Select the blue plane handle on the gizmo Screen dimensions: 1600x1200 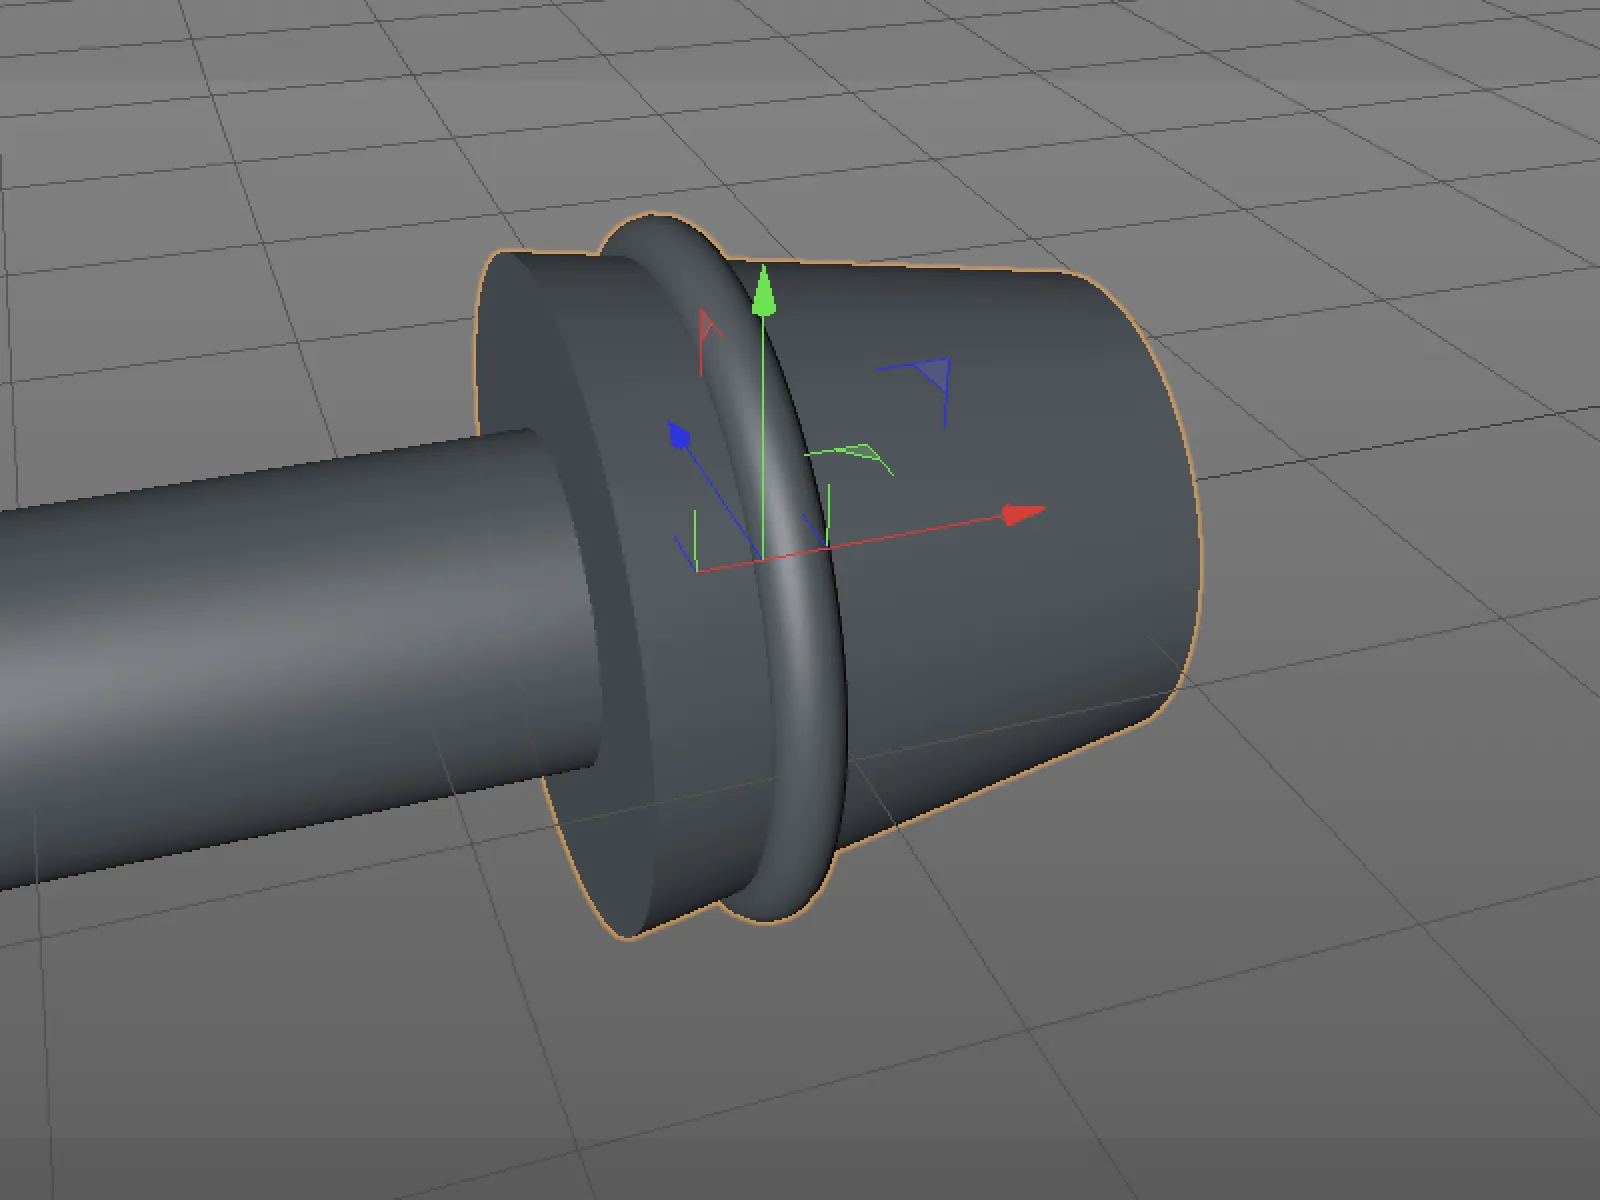point(934,373)
